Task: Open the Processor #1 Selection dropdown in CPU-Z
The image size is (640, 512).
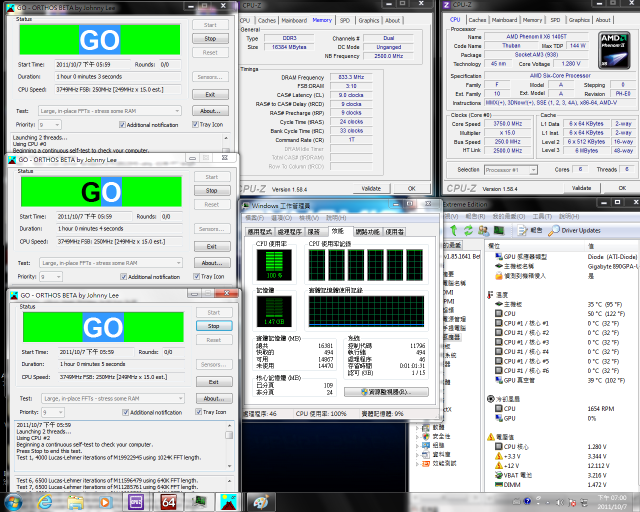Action: [x=511, y=170]
